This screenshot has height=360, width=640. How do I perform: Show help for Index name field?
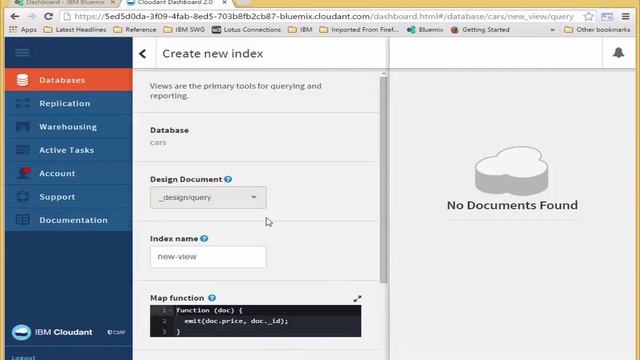[x=204, y=239]
